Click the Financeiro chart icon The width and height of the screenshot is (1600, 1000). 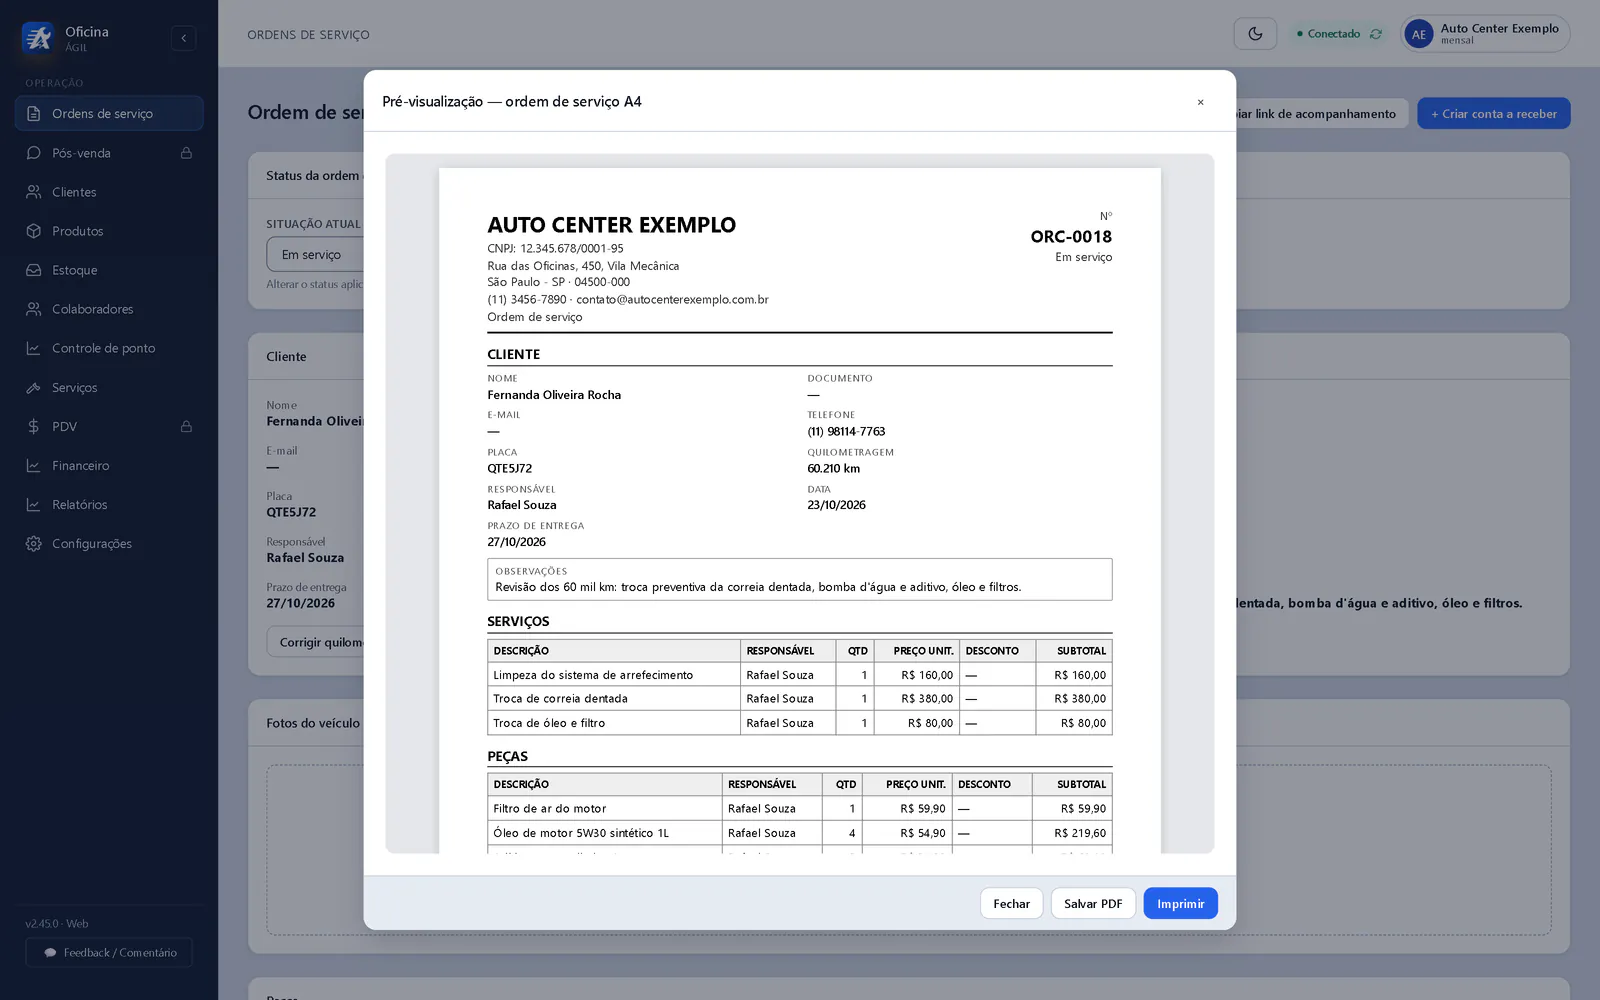pyautogui.click(x=33, y=465)
